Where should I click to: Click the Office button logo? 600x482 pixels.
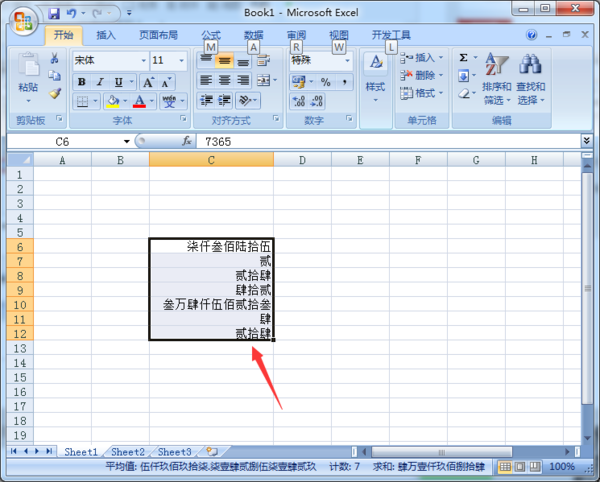[21, 19]
